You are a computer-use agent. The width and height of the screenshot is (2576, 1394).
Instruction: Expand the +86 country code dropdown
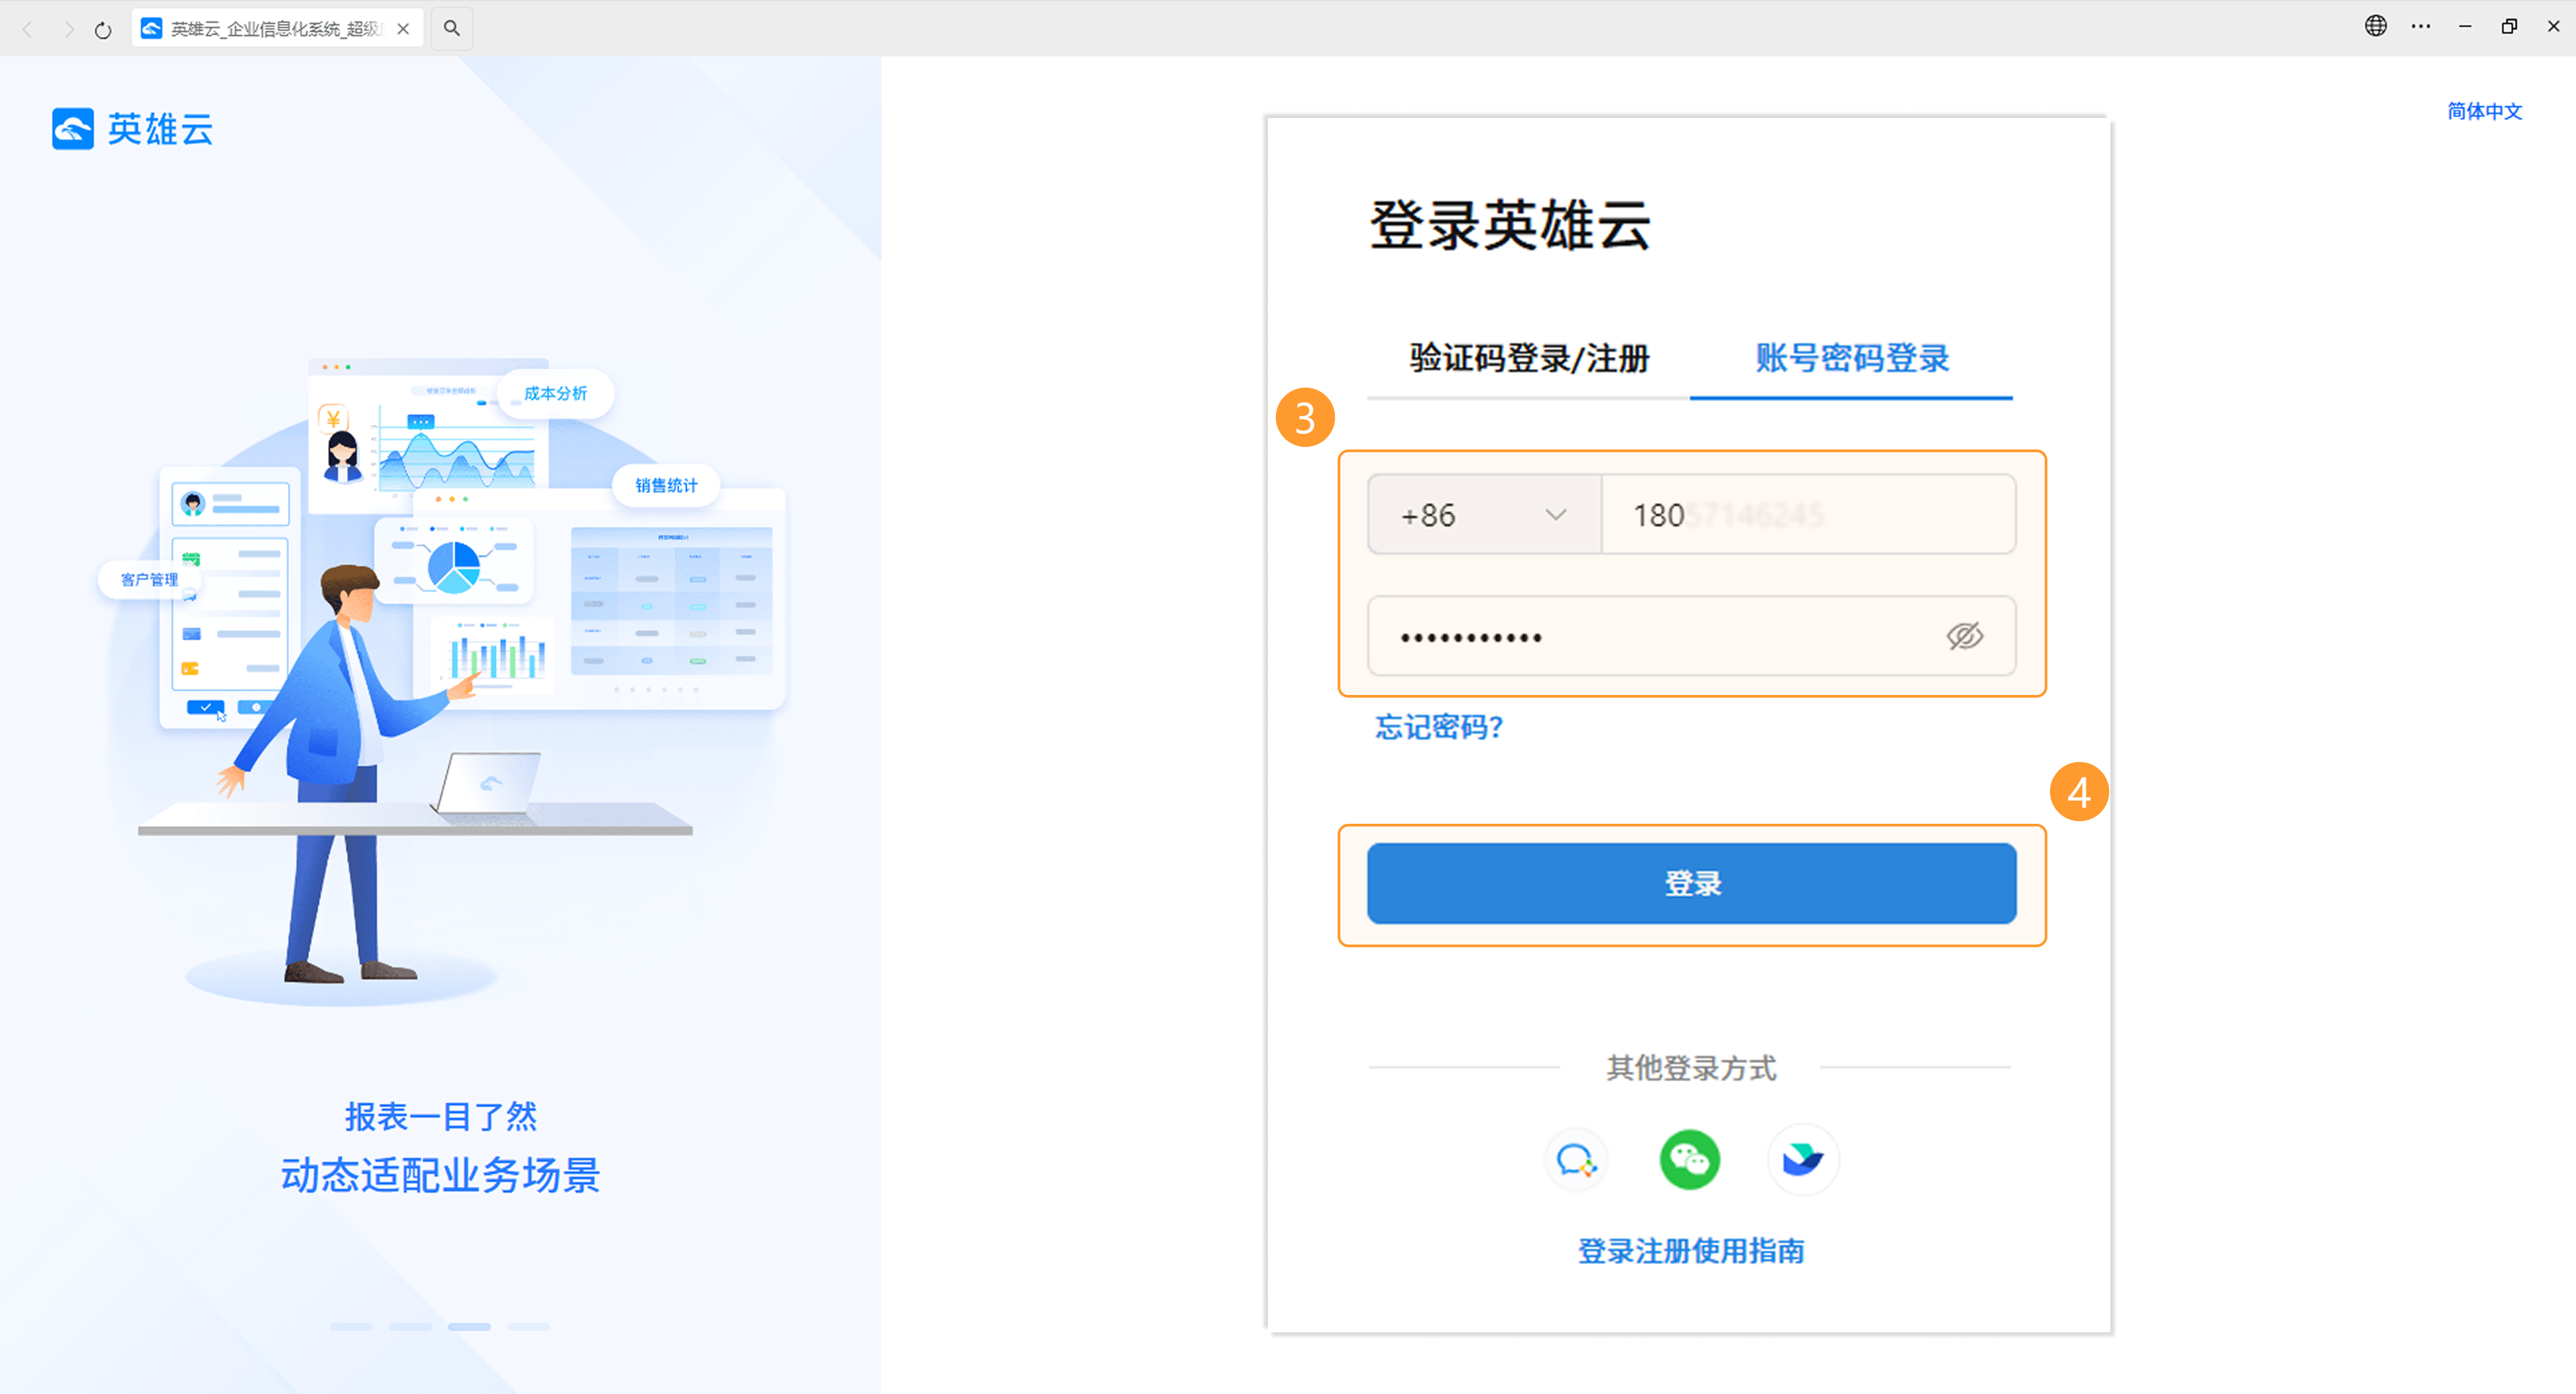(1484, 514)
